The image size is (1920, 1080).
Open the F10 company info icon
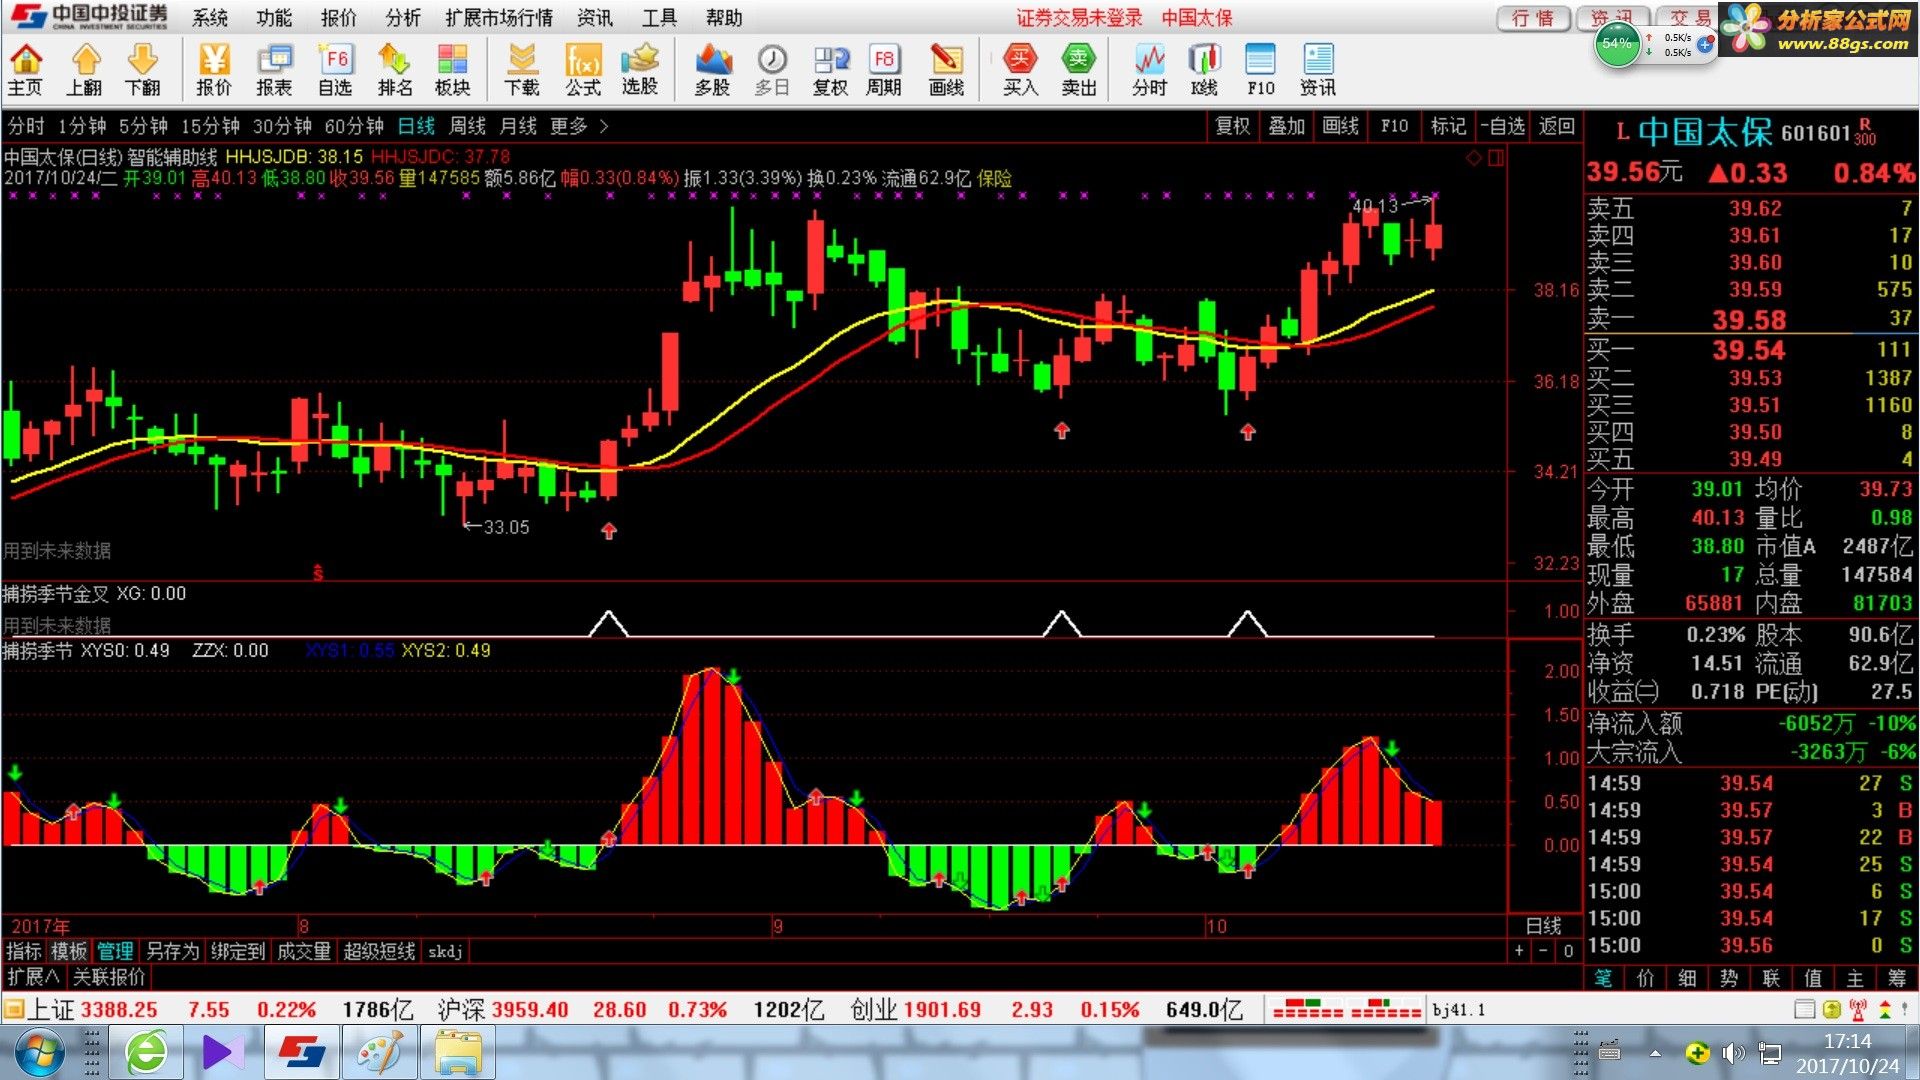(x=1261, y=70)
